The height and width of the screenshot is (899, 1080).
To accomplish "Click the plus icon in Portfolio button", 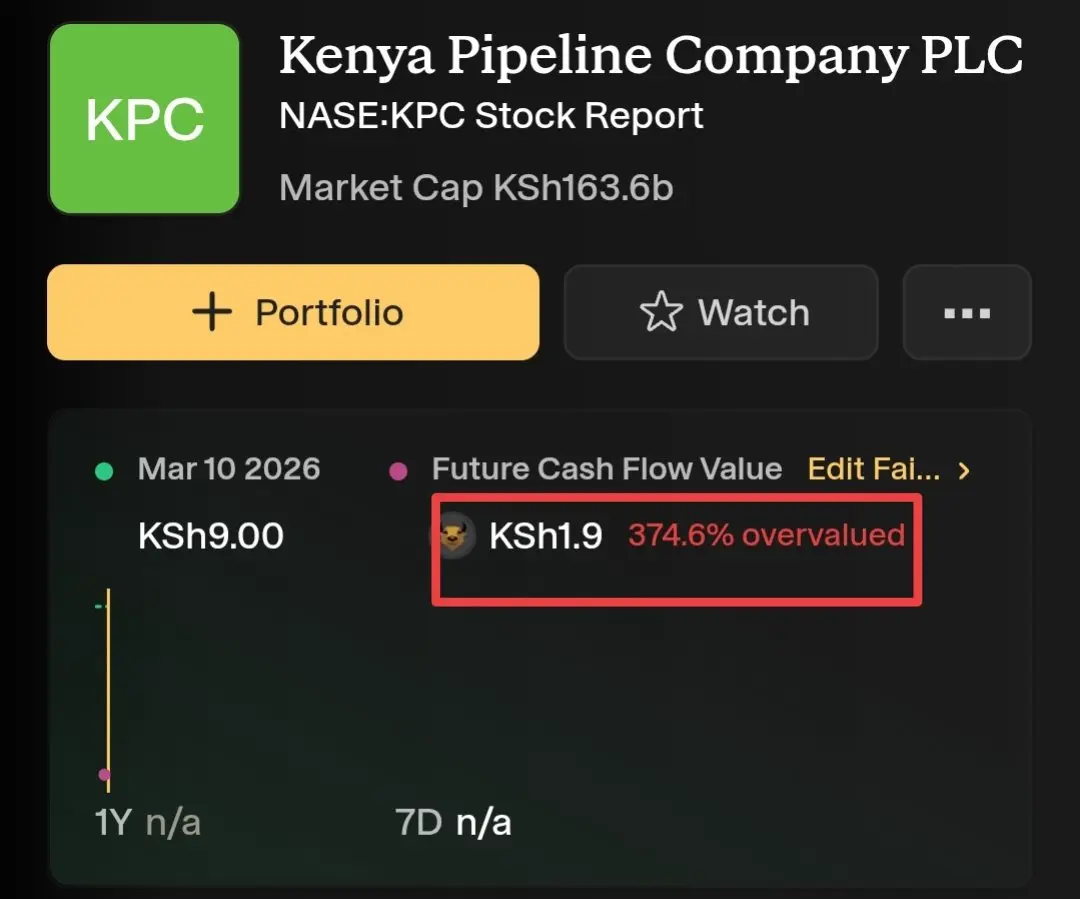I will (x=212, y=312).
